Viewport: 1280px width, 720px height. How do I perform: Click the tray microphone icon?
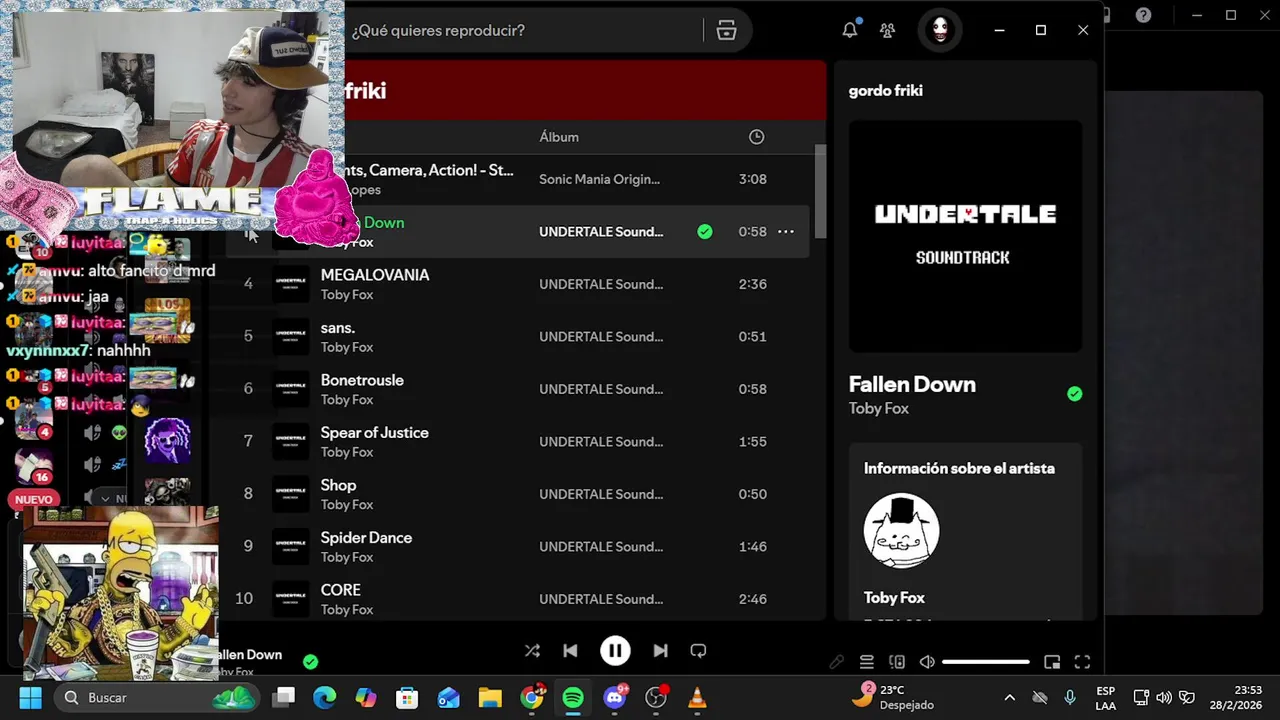(x=1070, y=697)
